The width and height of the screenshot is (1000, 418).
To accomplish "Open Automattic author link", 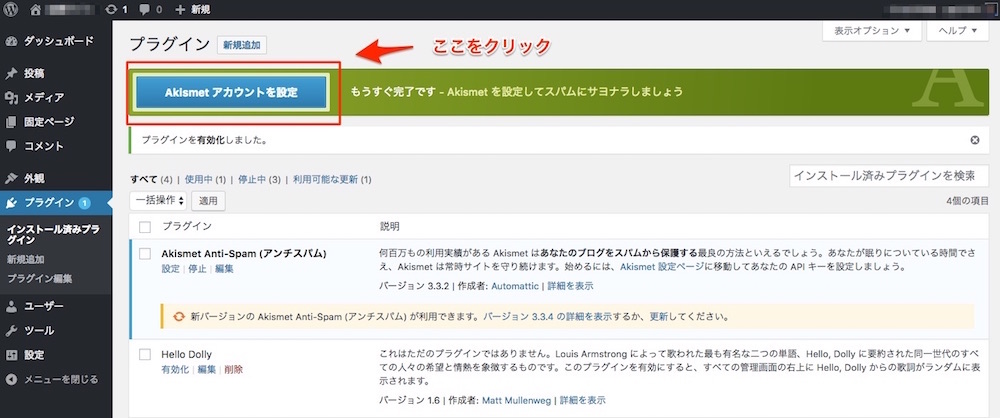I will point(515,287).
